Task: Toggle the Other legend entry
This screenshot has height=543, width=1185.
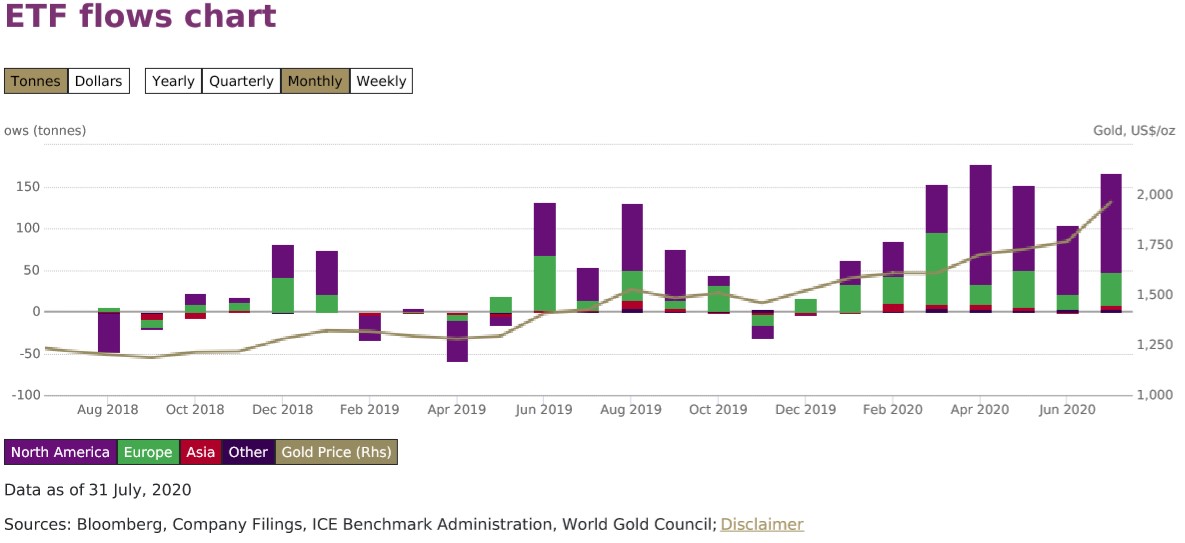Action: [248, 452]
